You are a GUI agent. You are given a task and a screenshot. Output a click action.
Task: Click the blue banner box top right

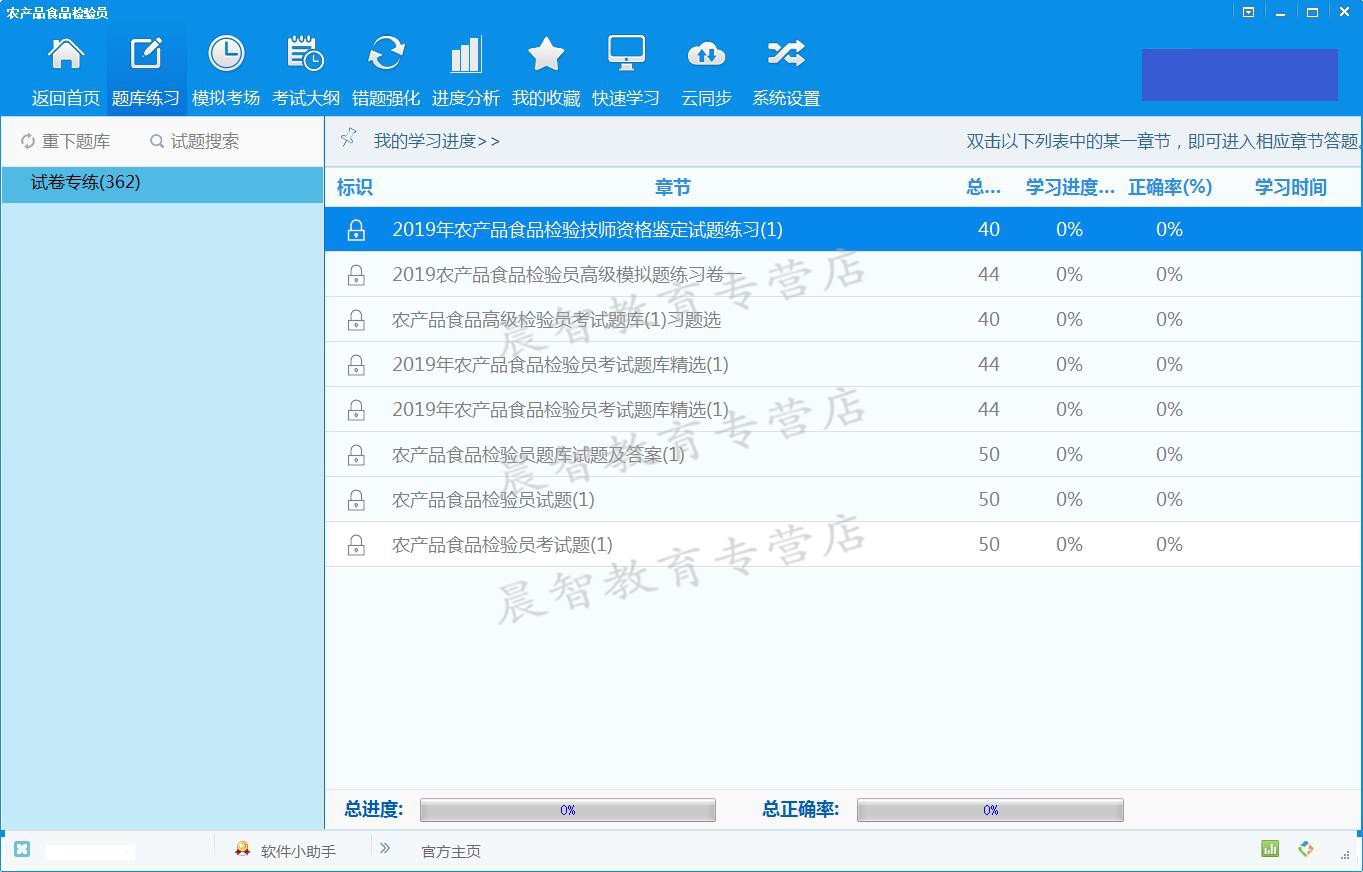(1240, 75)
